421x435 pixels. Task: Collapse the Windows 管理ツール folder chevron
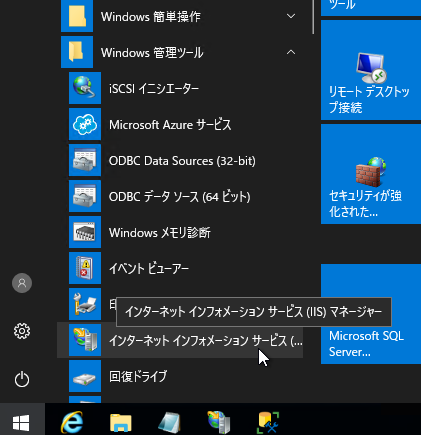291,52
